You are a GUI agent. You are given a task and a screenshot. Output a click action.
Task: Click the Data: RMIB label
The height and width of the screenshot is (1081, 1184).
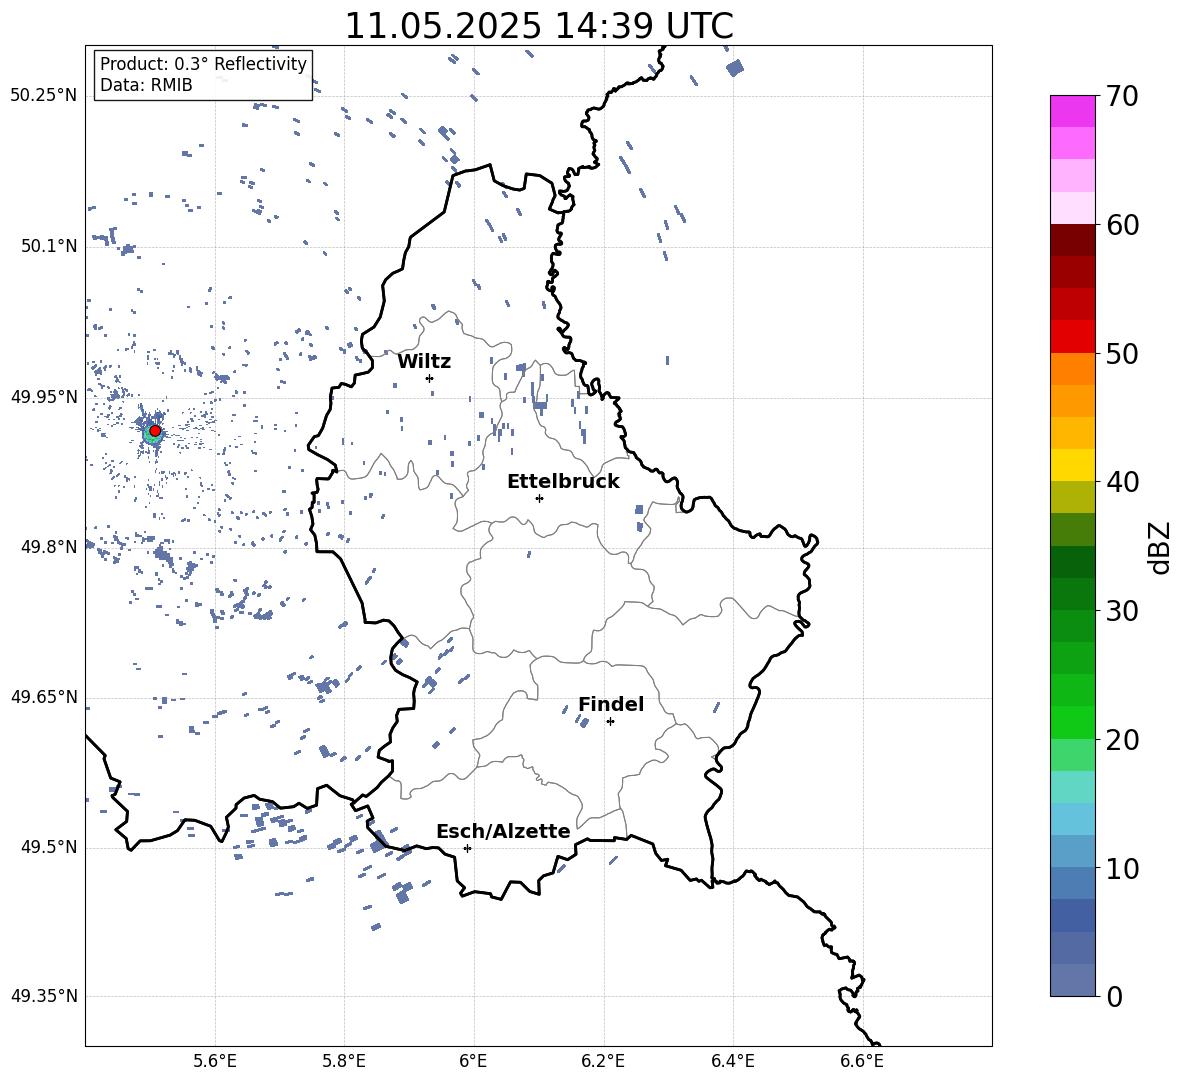(x=146, y=85)
